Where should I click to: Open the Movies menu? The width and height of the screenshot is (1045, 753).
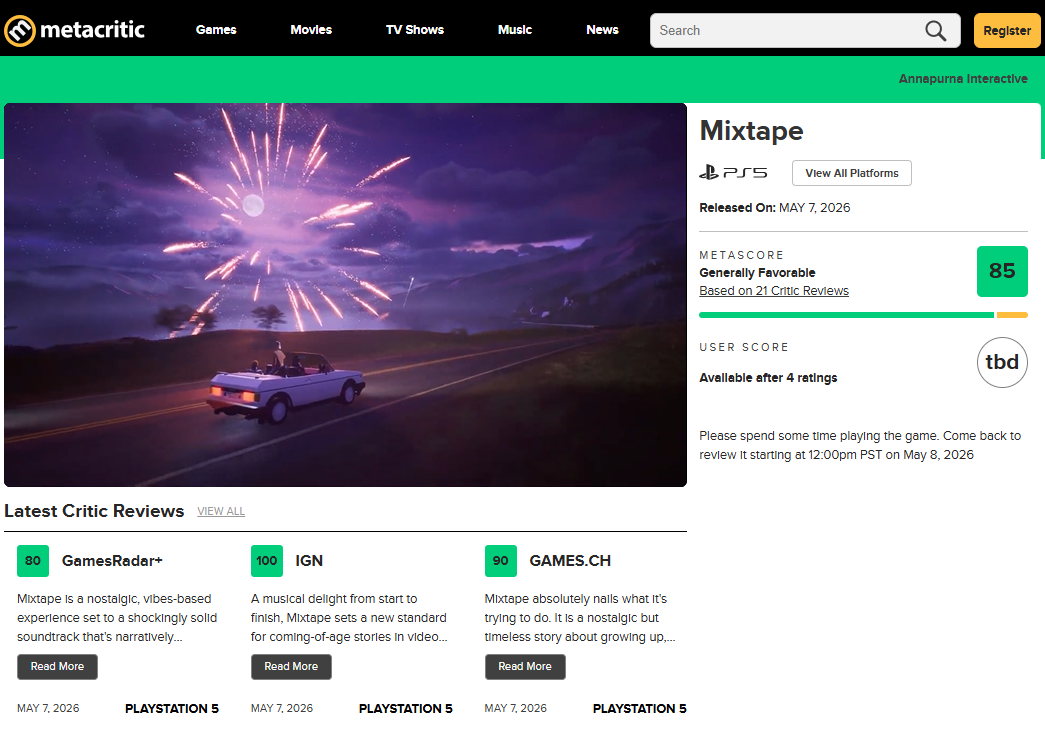coord(311,30)
